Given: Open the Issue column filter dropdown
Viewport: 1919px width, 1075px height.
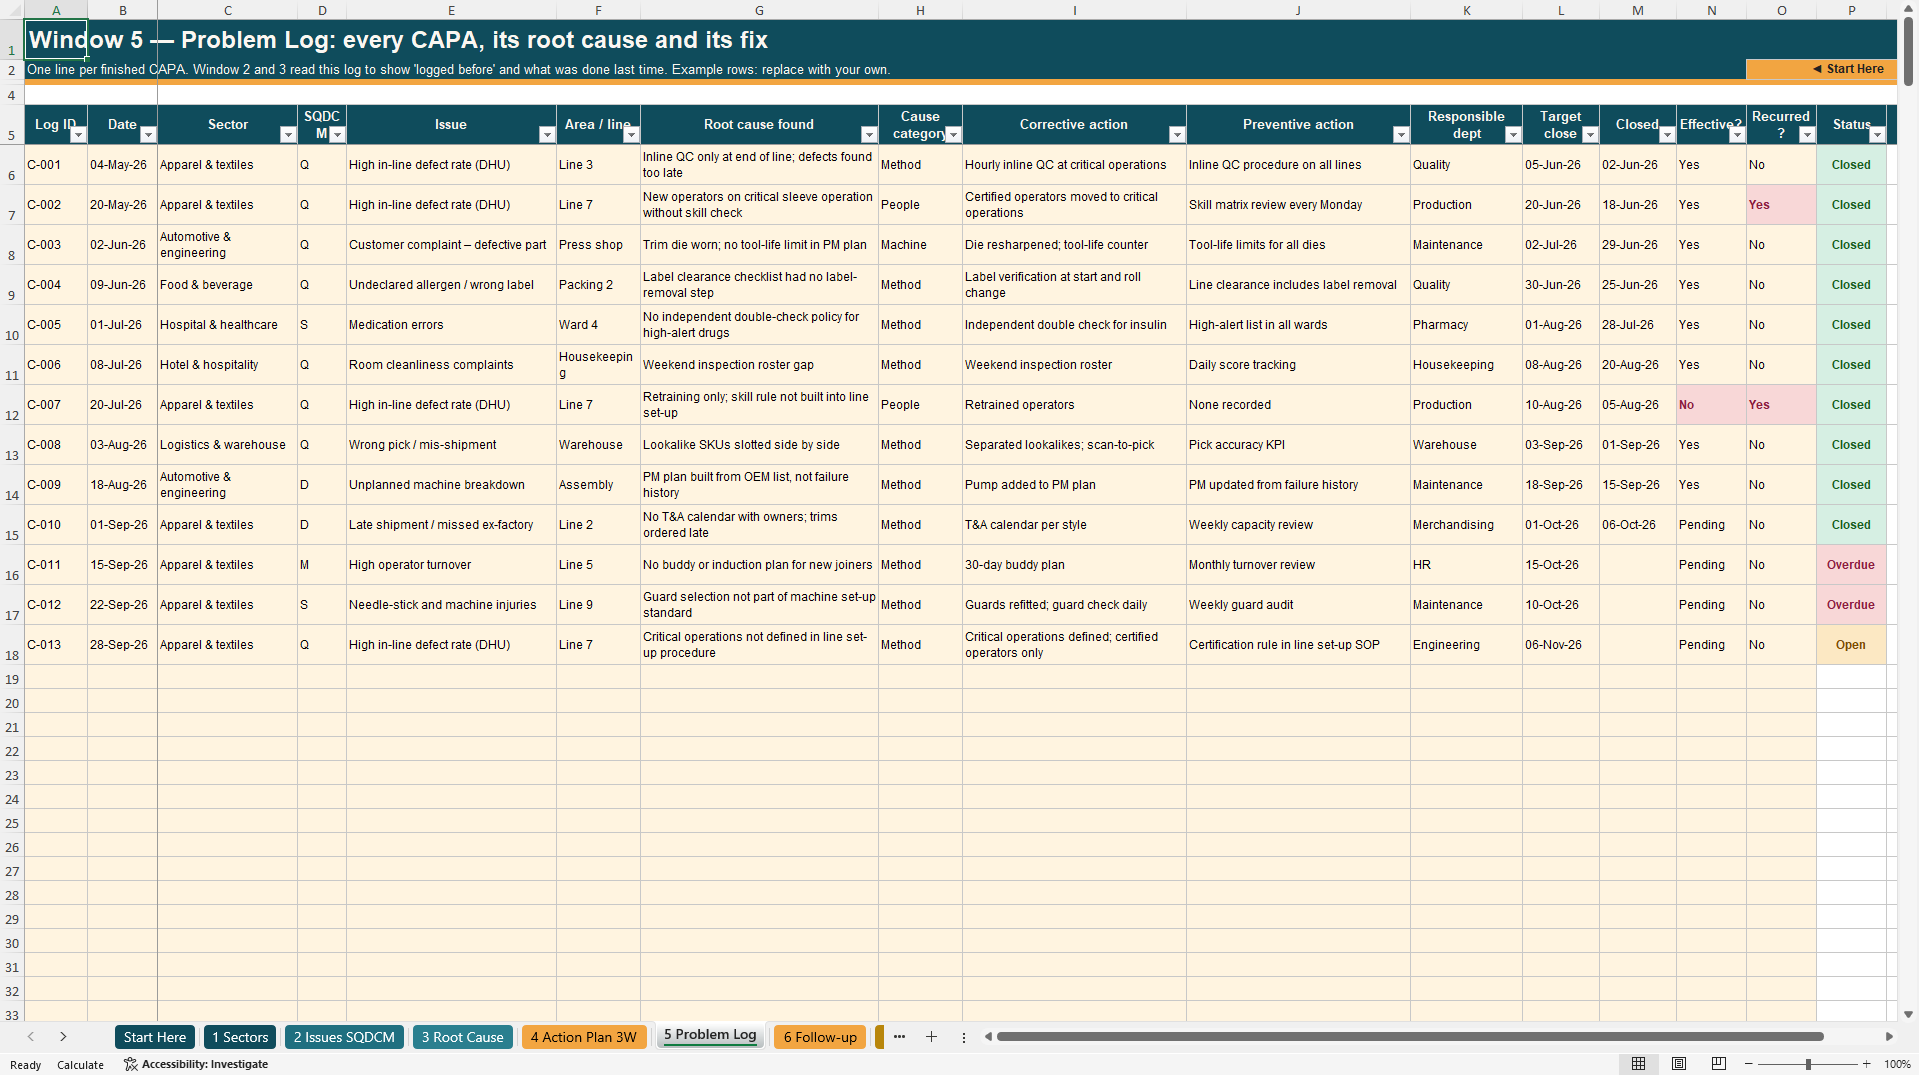Looking at the screenshot, I should pos(547,135).
